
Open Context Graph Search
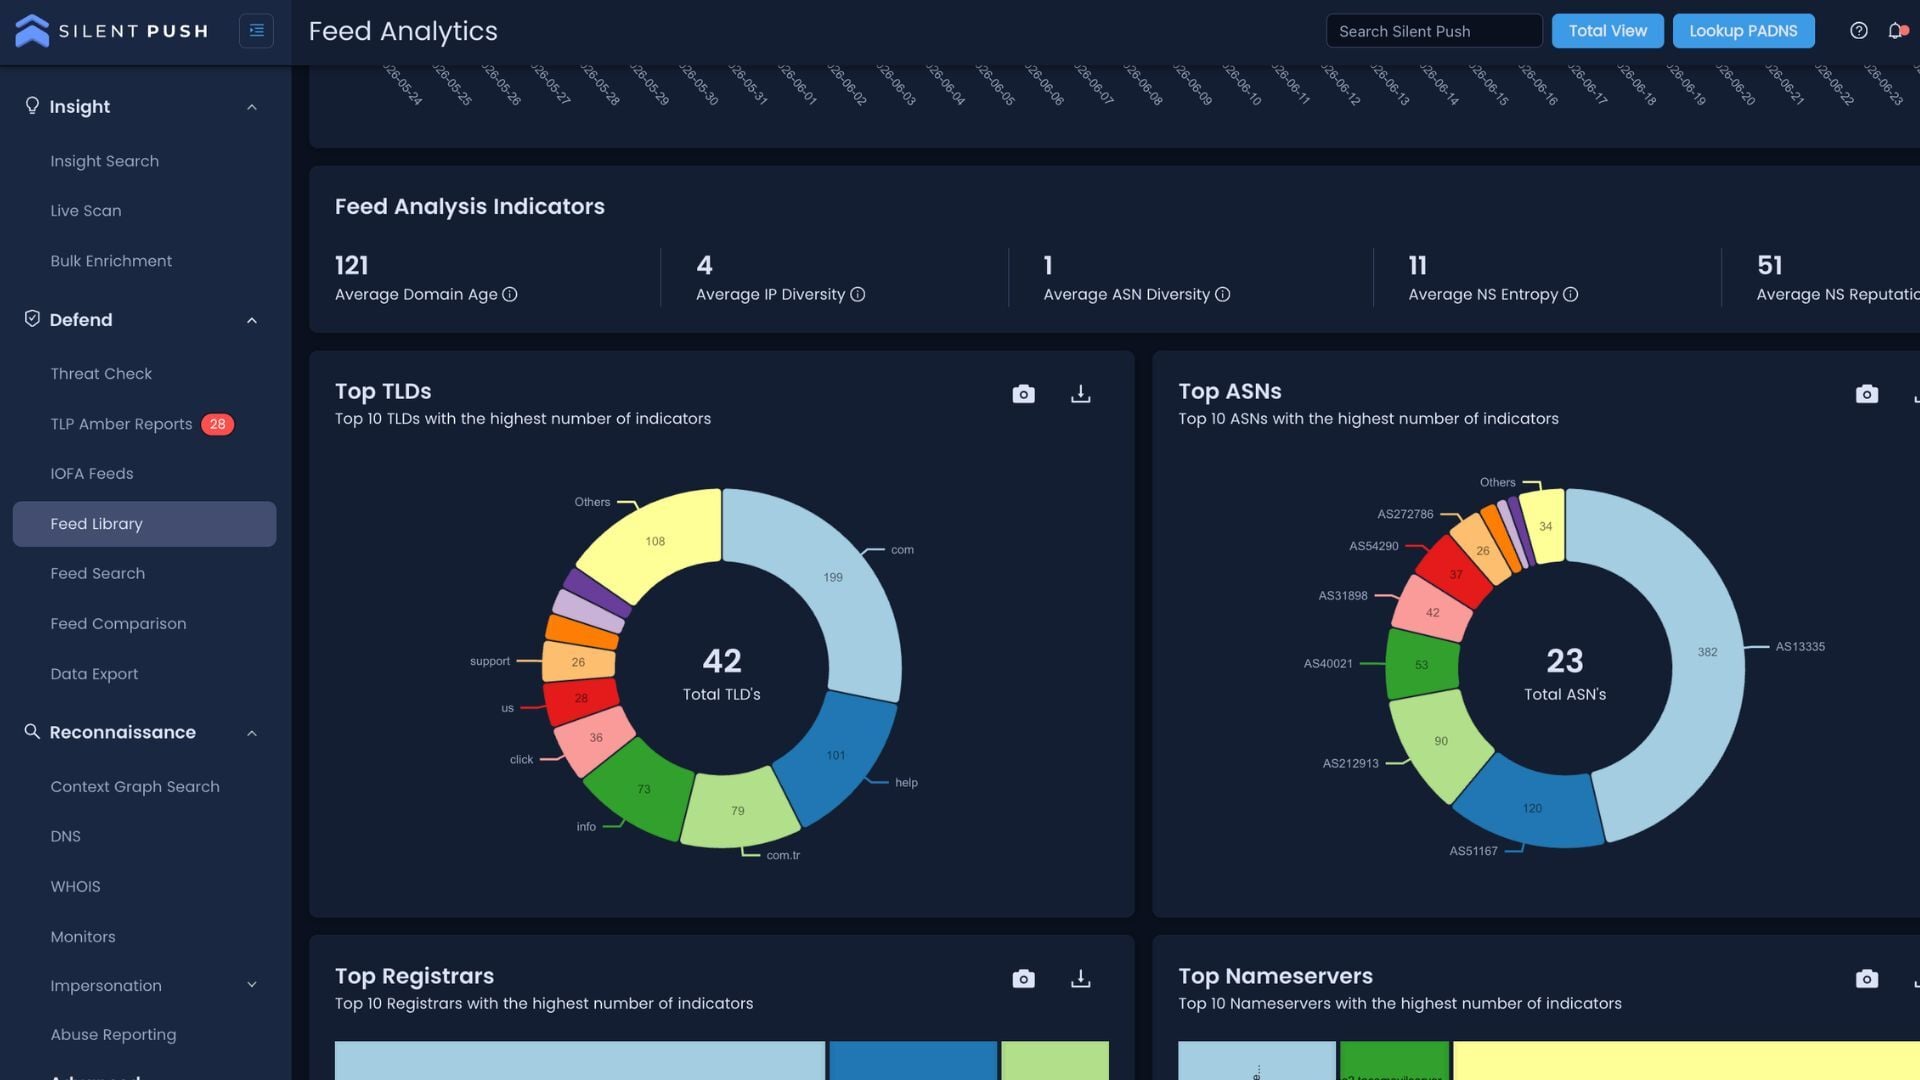click(x=135, y=787)
